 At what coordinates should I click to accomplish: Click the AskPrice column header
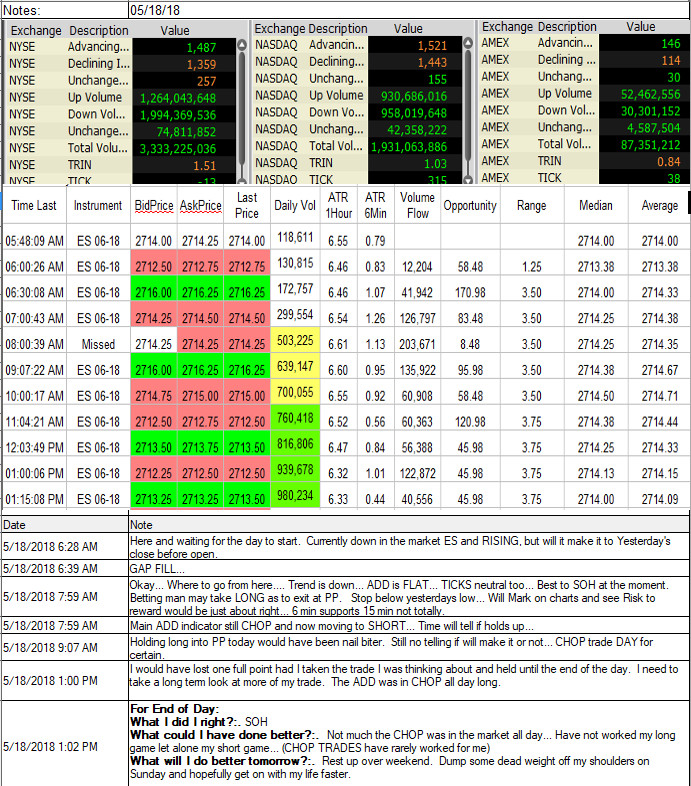click(201, 206)
